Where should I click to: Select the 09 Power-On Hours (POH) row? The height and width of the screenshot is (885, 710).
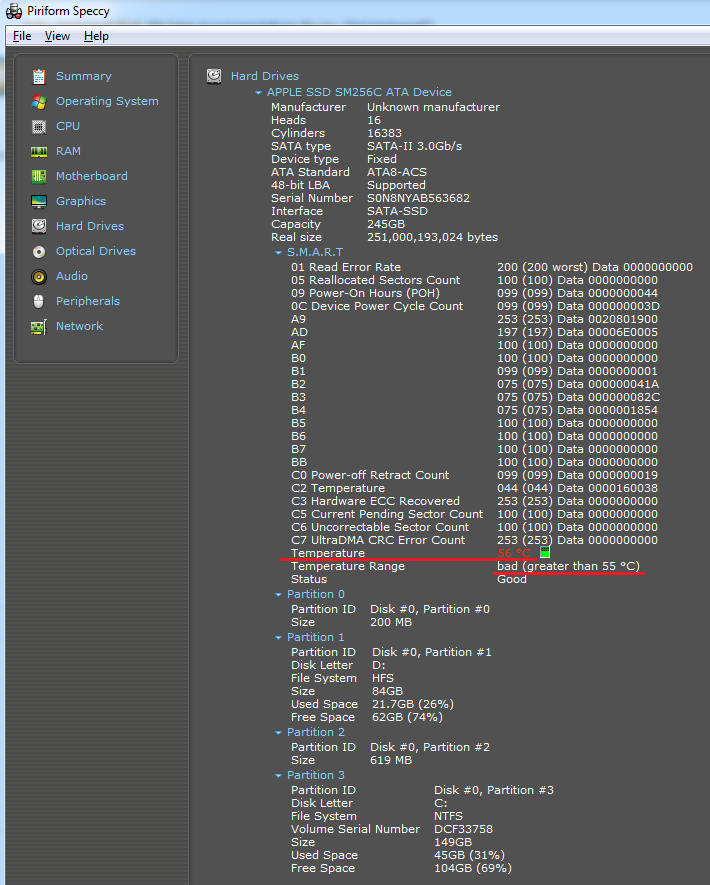474,293
